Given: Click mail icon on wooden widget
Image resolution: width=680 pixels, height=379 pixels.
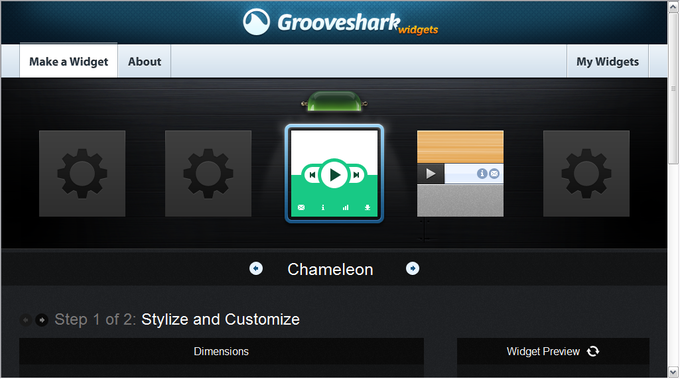Looking at the screenshot, I should pos(494,173).
